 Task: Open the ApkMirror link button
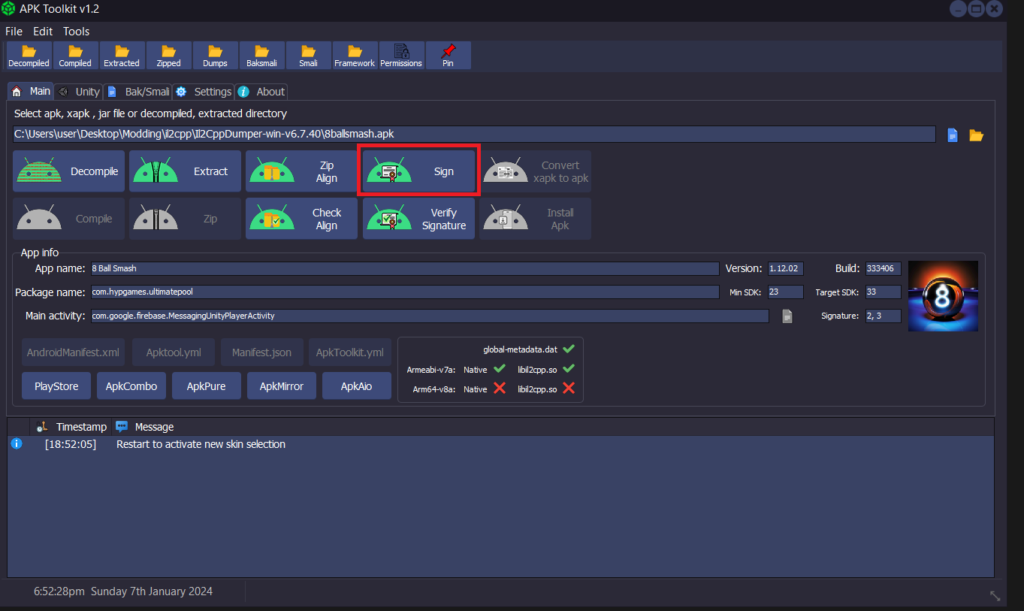[281, 386]
